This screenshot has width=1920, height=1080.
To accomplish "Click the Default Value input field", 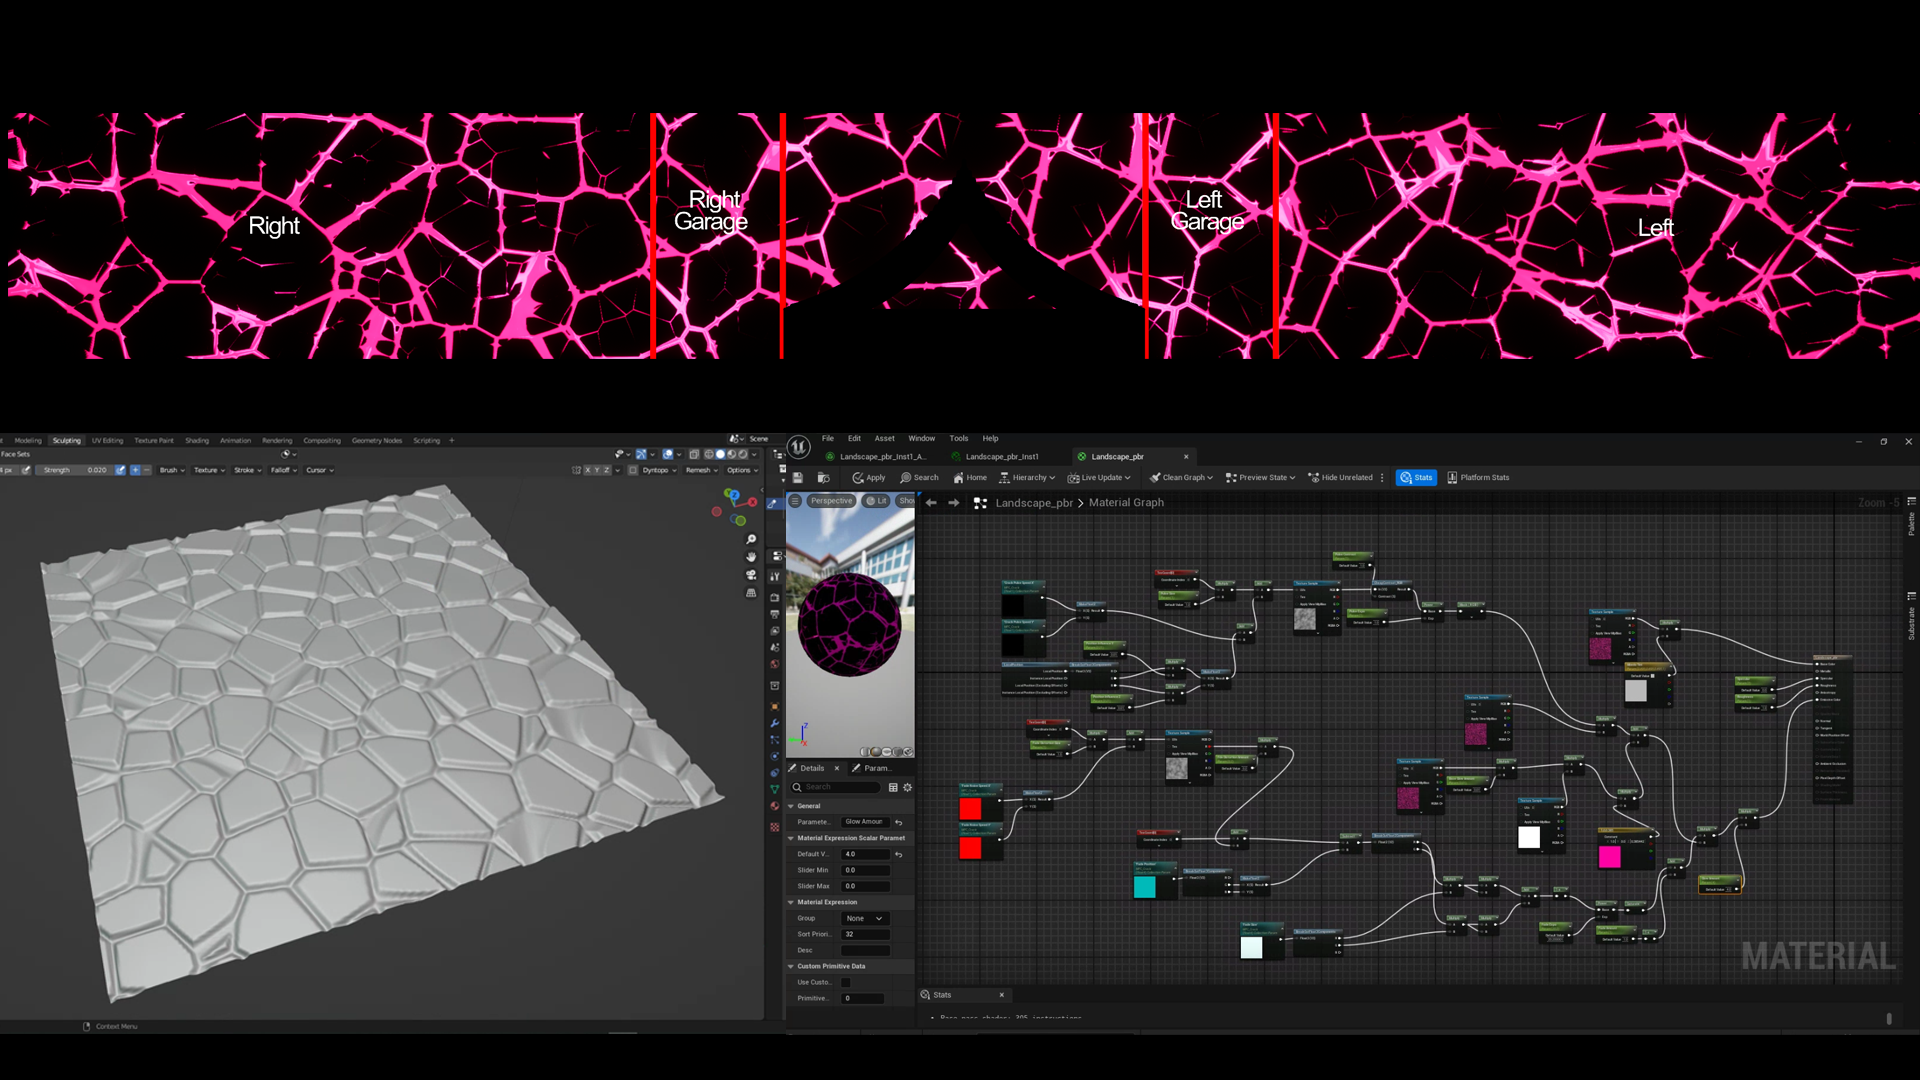I will (865, 854).
